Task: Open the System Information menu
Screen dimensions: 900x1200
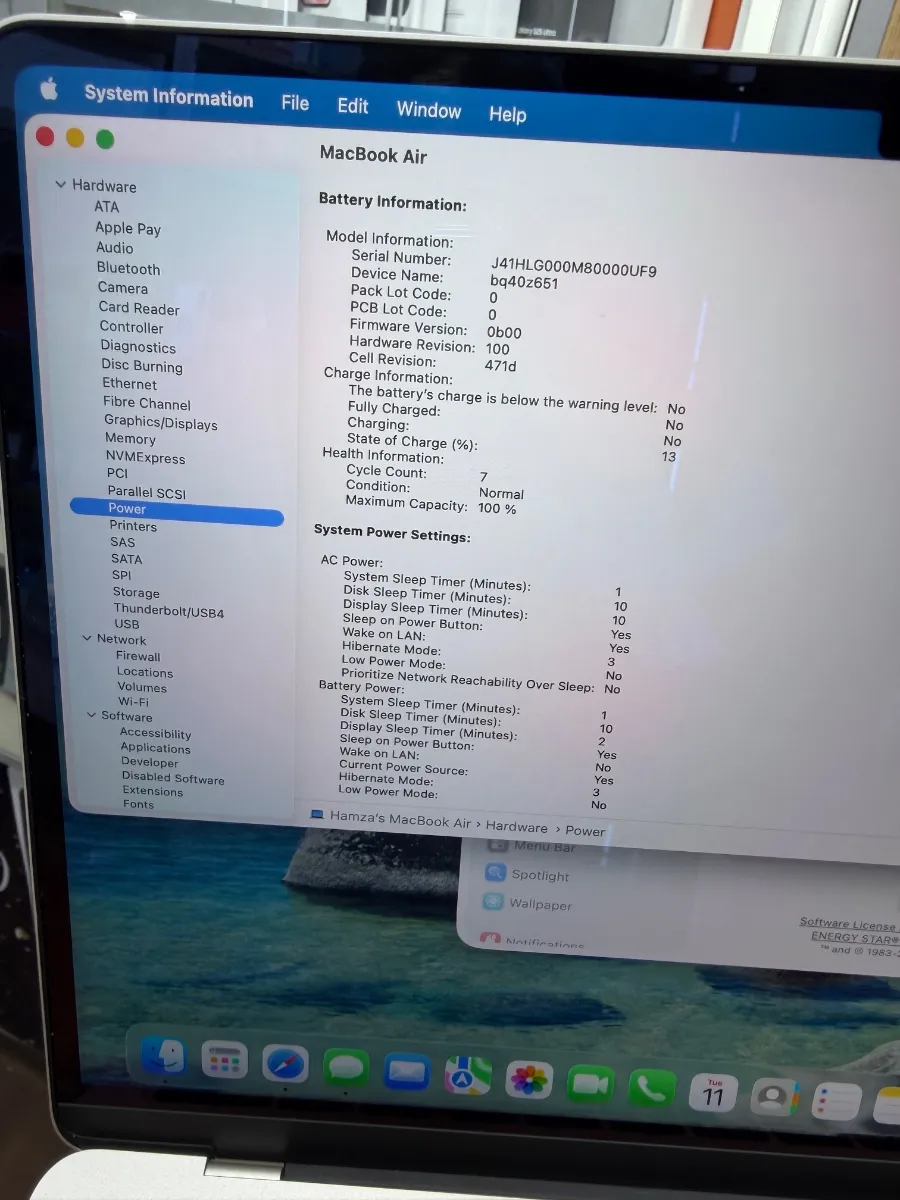Action: tap(169, 96)
